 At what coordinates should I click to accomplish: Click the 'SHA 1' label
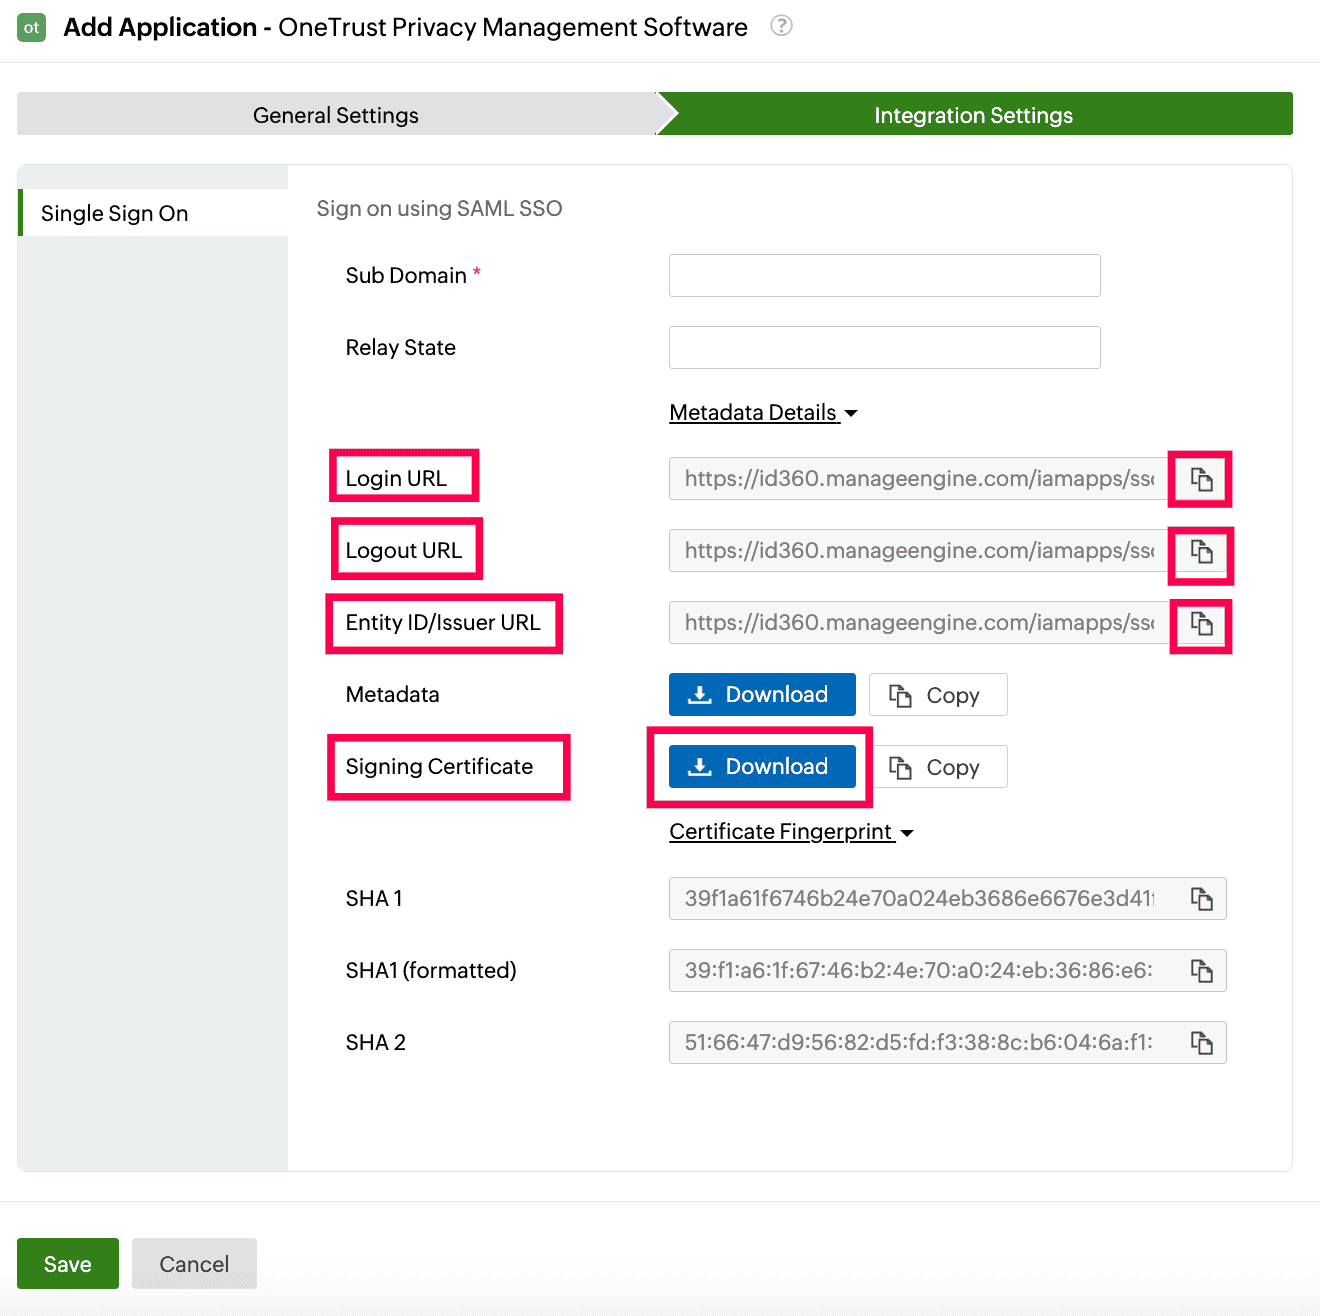374,898
